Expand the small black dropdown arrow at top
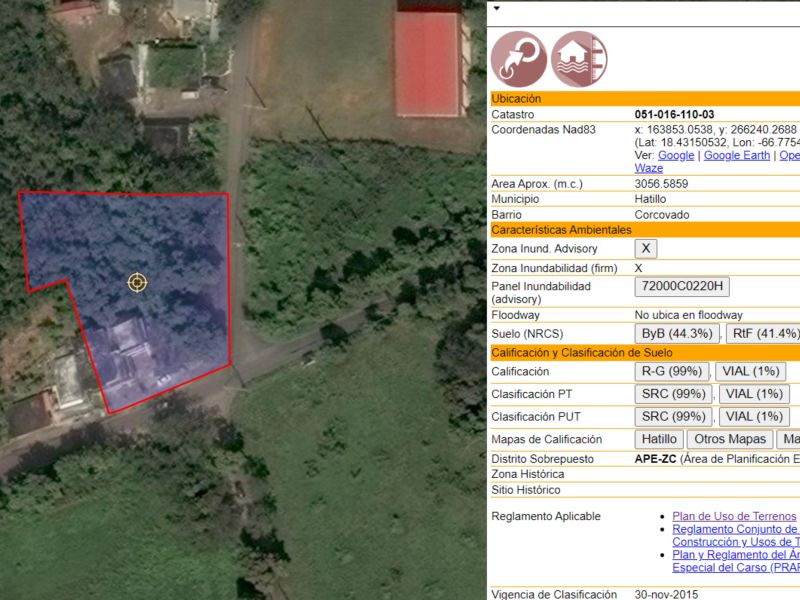The height and width of the screenshot is (600, 800). (497, 8)
